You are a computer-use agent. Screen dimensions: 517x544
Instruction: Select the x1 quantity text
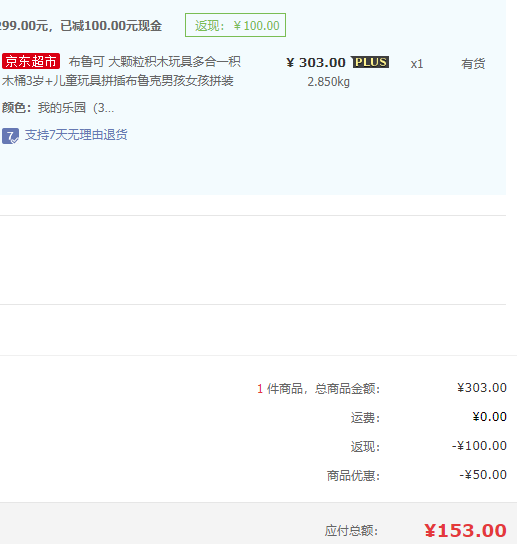[417, 64]
